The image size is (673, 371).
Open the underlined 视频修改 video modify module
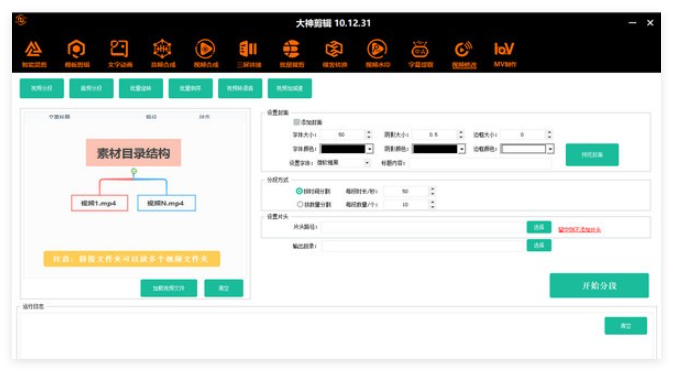pos(464,53)
